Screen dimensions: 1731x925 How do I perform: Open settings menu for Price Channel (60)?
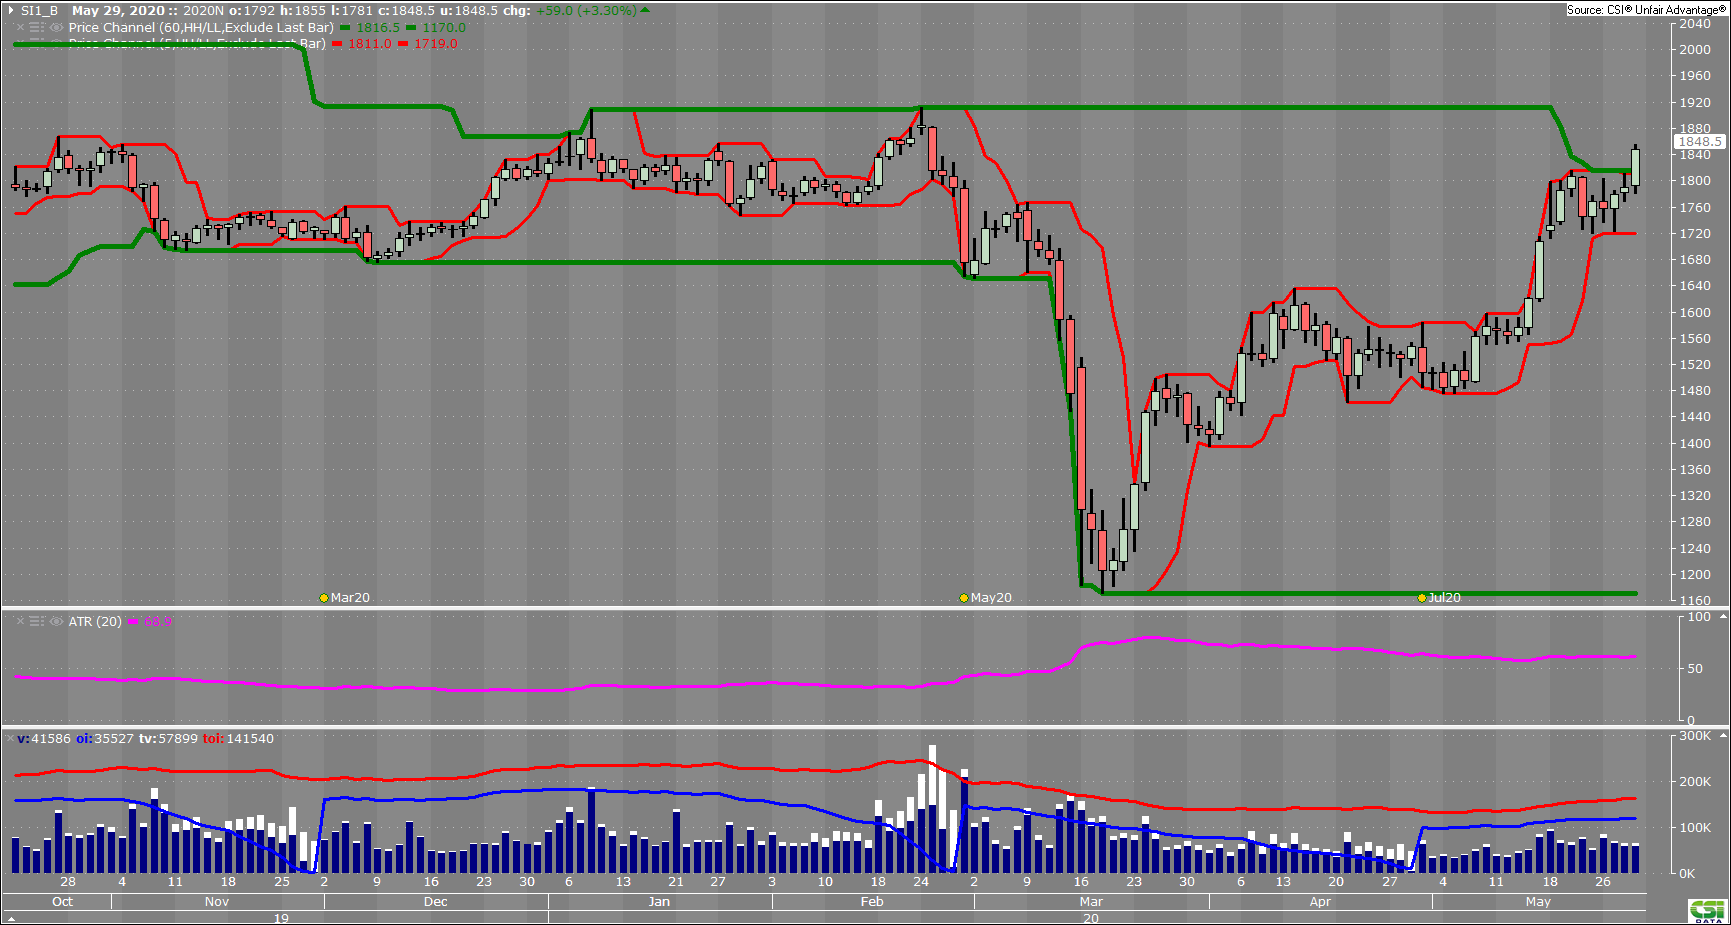(37, 28)
